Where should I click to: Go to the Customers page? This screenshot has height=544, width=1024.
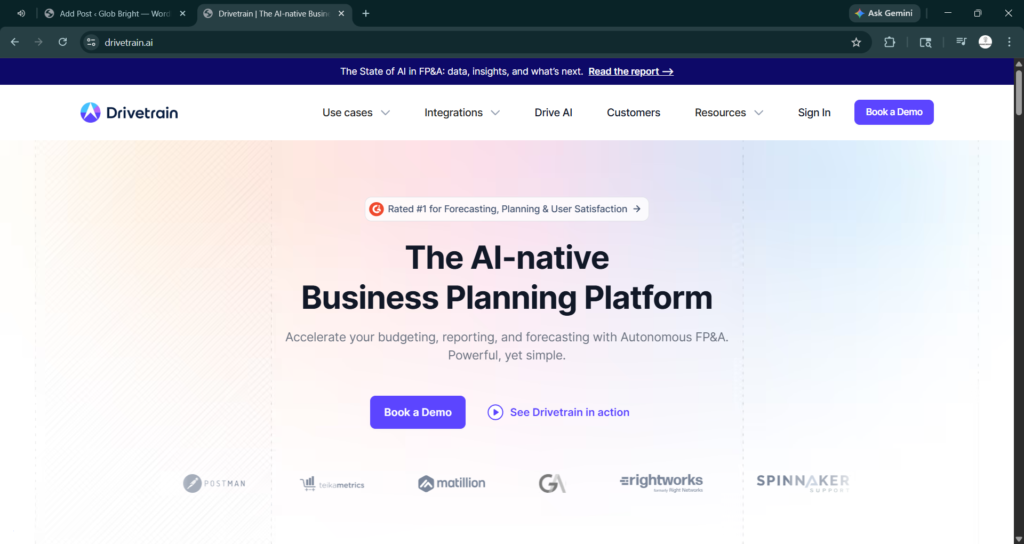[633, 113]
